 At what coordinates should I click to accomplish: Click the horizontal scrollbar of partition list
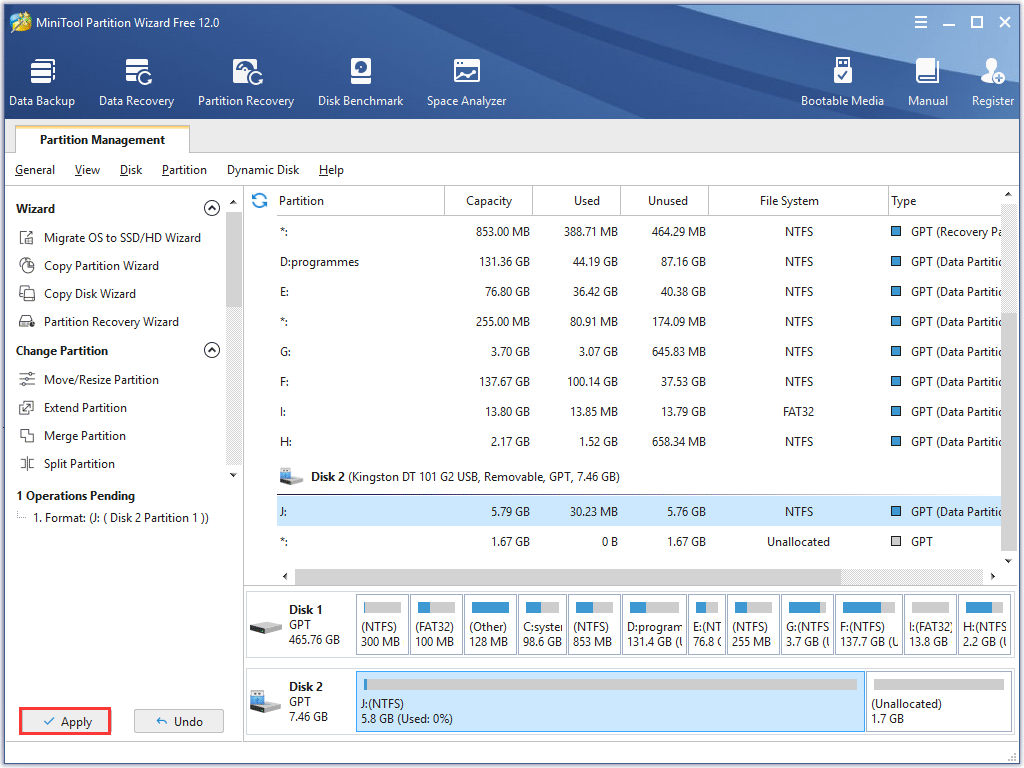click(568, 577)
